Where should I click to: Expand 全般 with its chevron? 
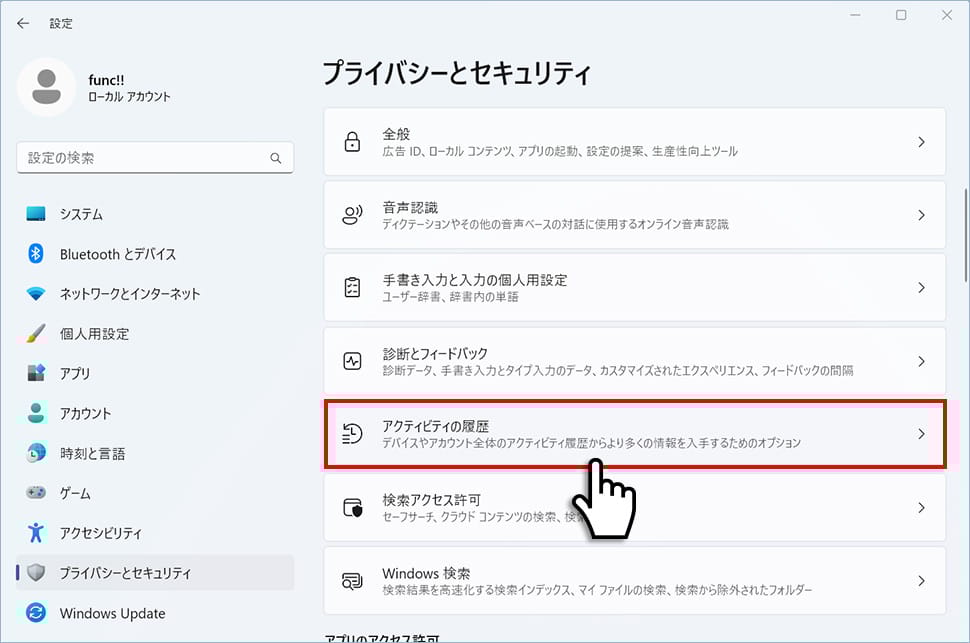[x=922, y=142]
